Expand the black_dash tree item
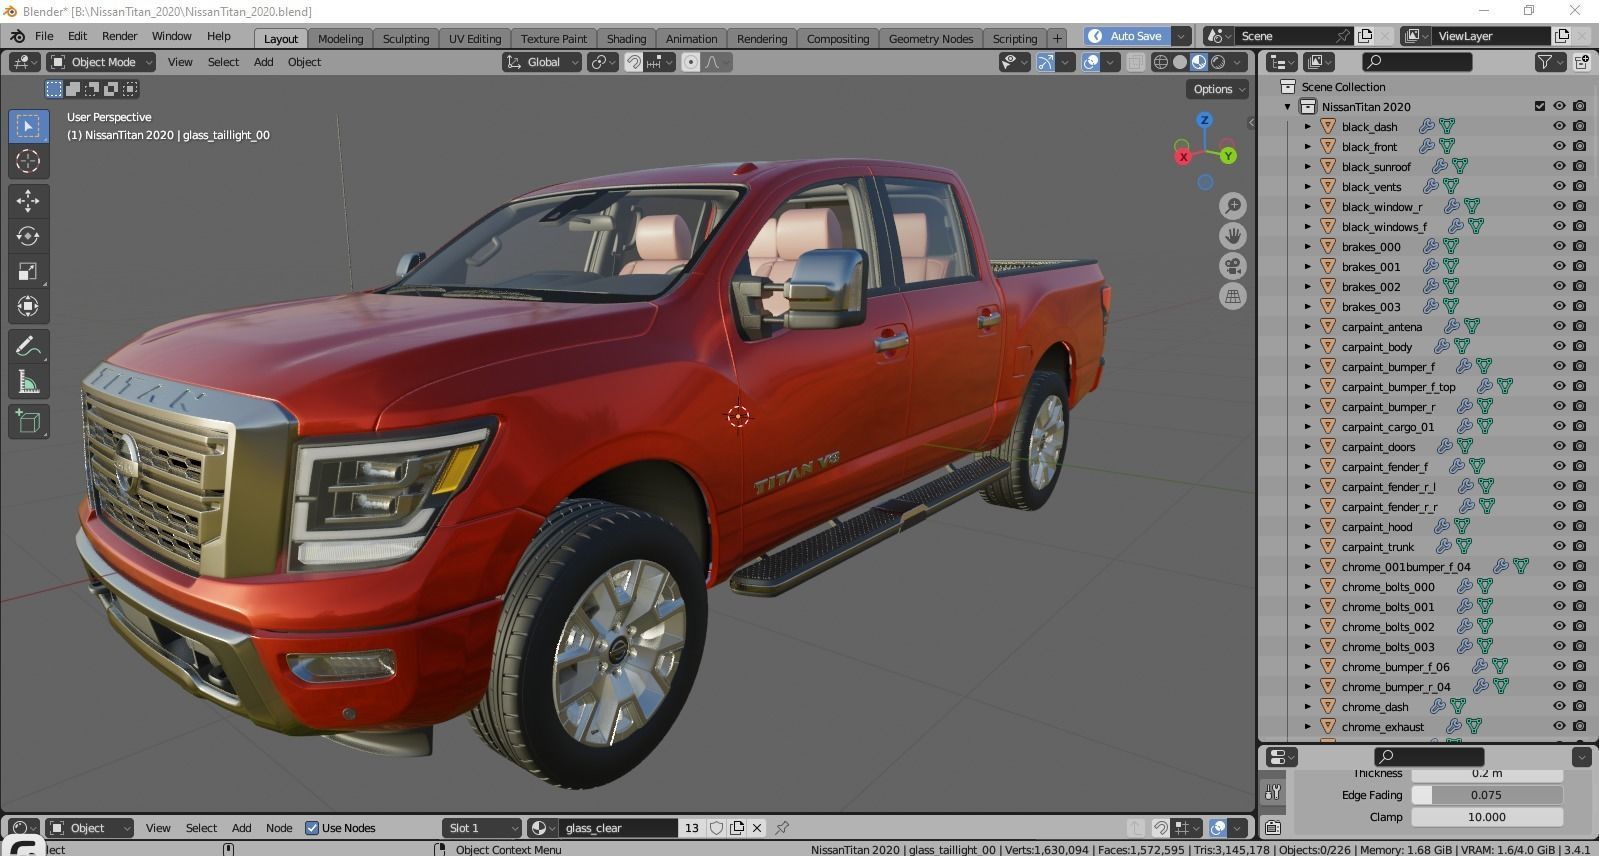The width and height of the screenshot is (1599, 856). (x=1308, y=127)
